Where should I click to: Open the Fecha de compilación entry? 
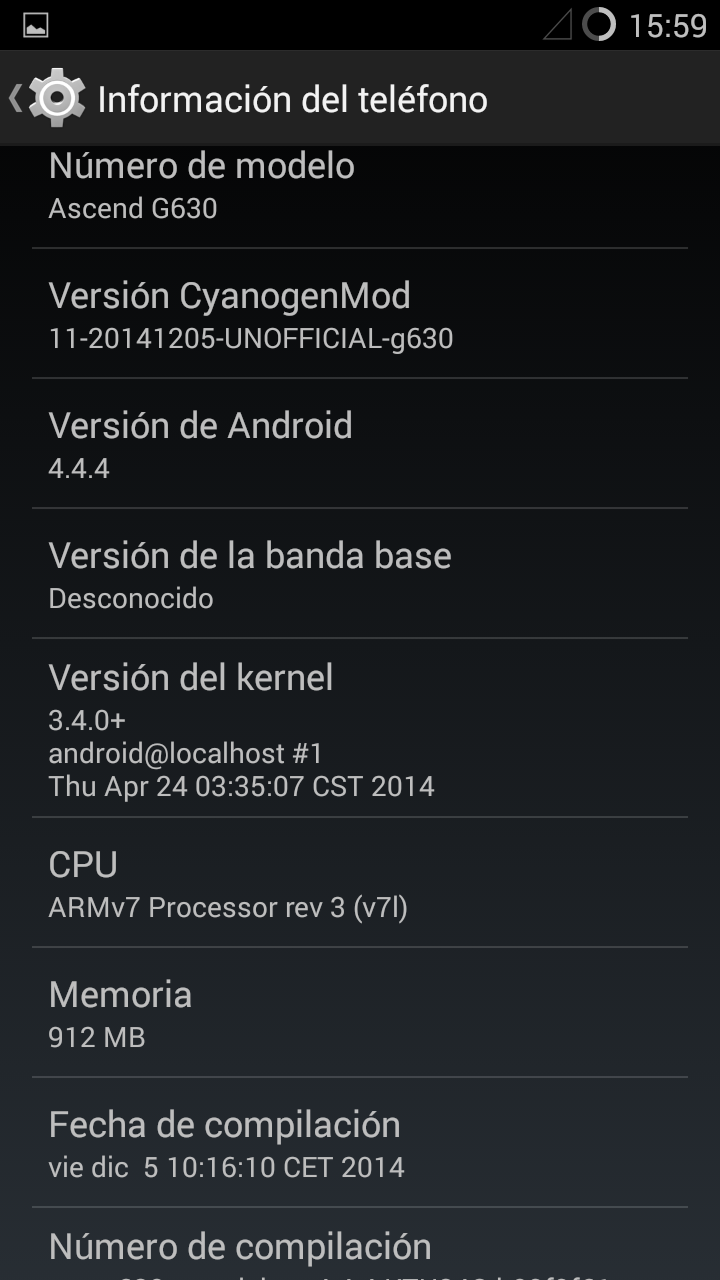tap(360, 1142)
